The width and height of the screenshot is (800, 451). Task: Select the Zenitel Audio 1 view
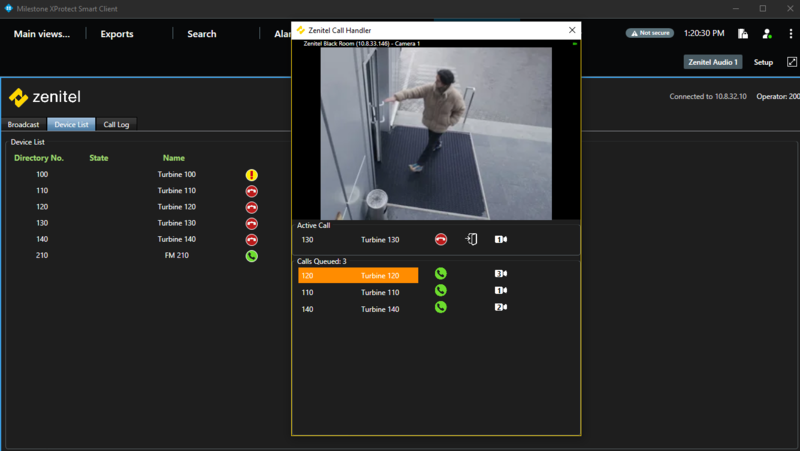click(x=713, y=62)
